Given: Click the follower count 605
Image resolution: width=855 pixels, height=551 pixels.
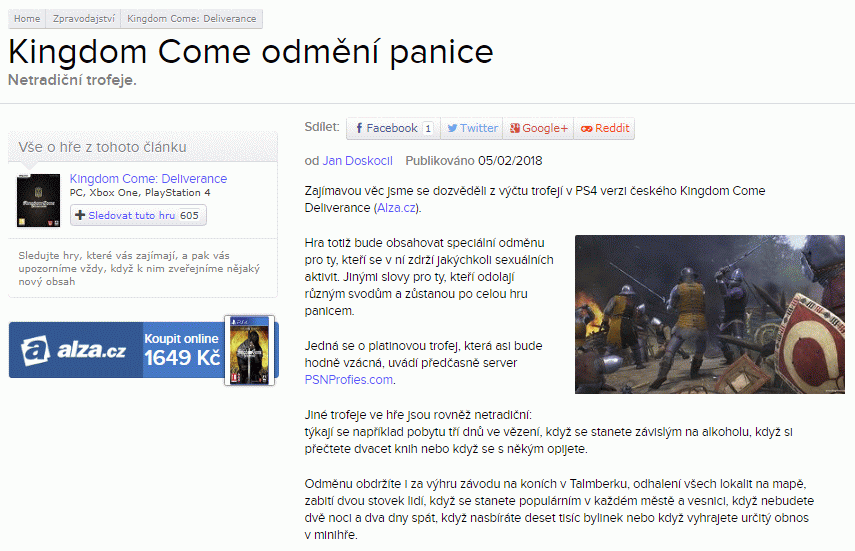Looking at the screenshot, I should [x=189, y=215].
